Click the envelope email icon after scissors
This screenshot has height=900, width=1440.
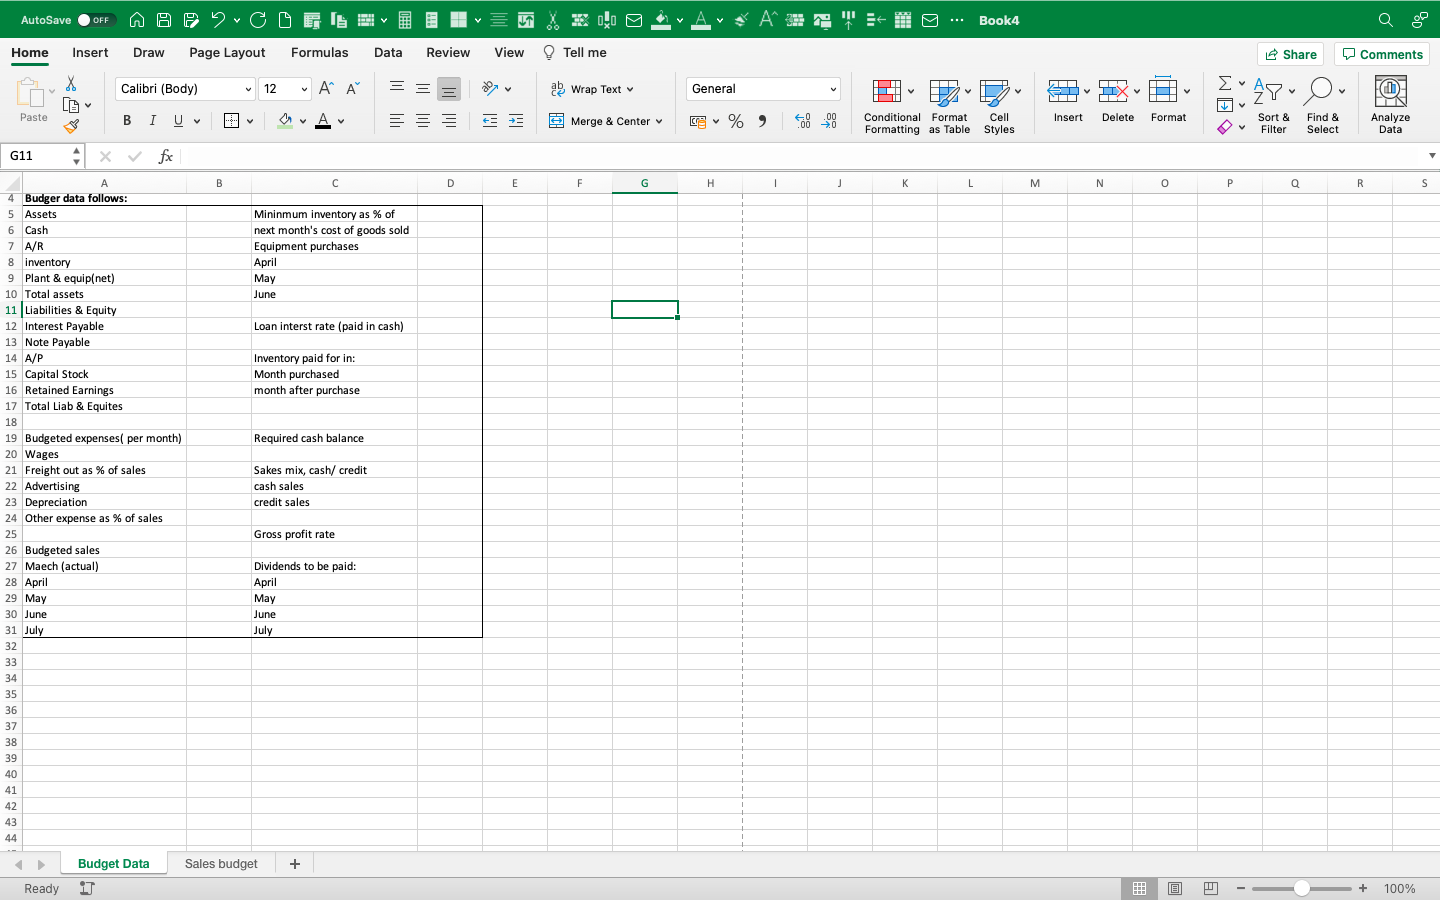click(634, 20)
